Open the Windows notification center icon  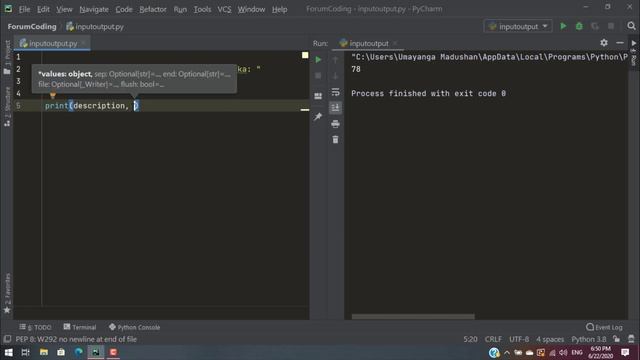click(x=625, y=352)
